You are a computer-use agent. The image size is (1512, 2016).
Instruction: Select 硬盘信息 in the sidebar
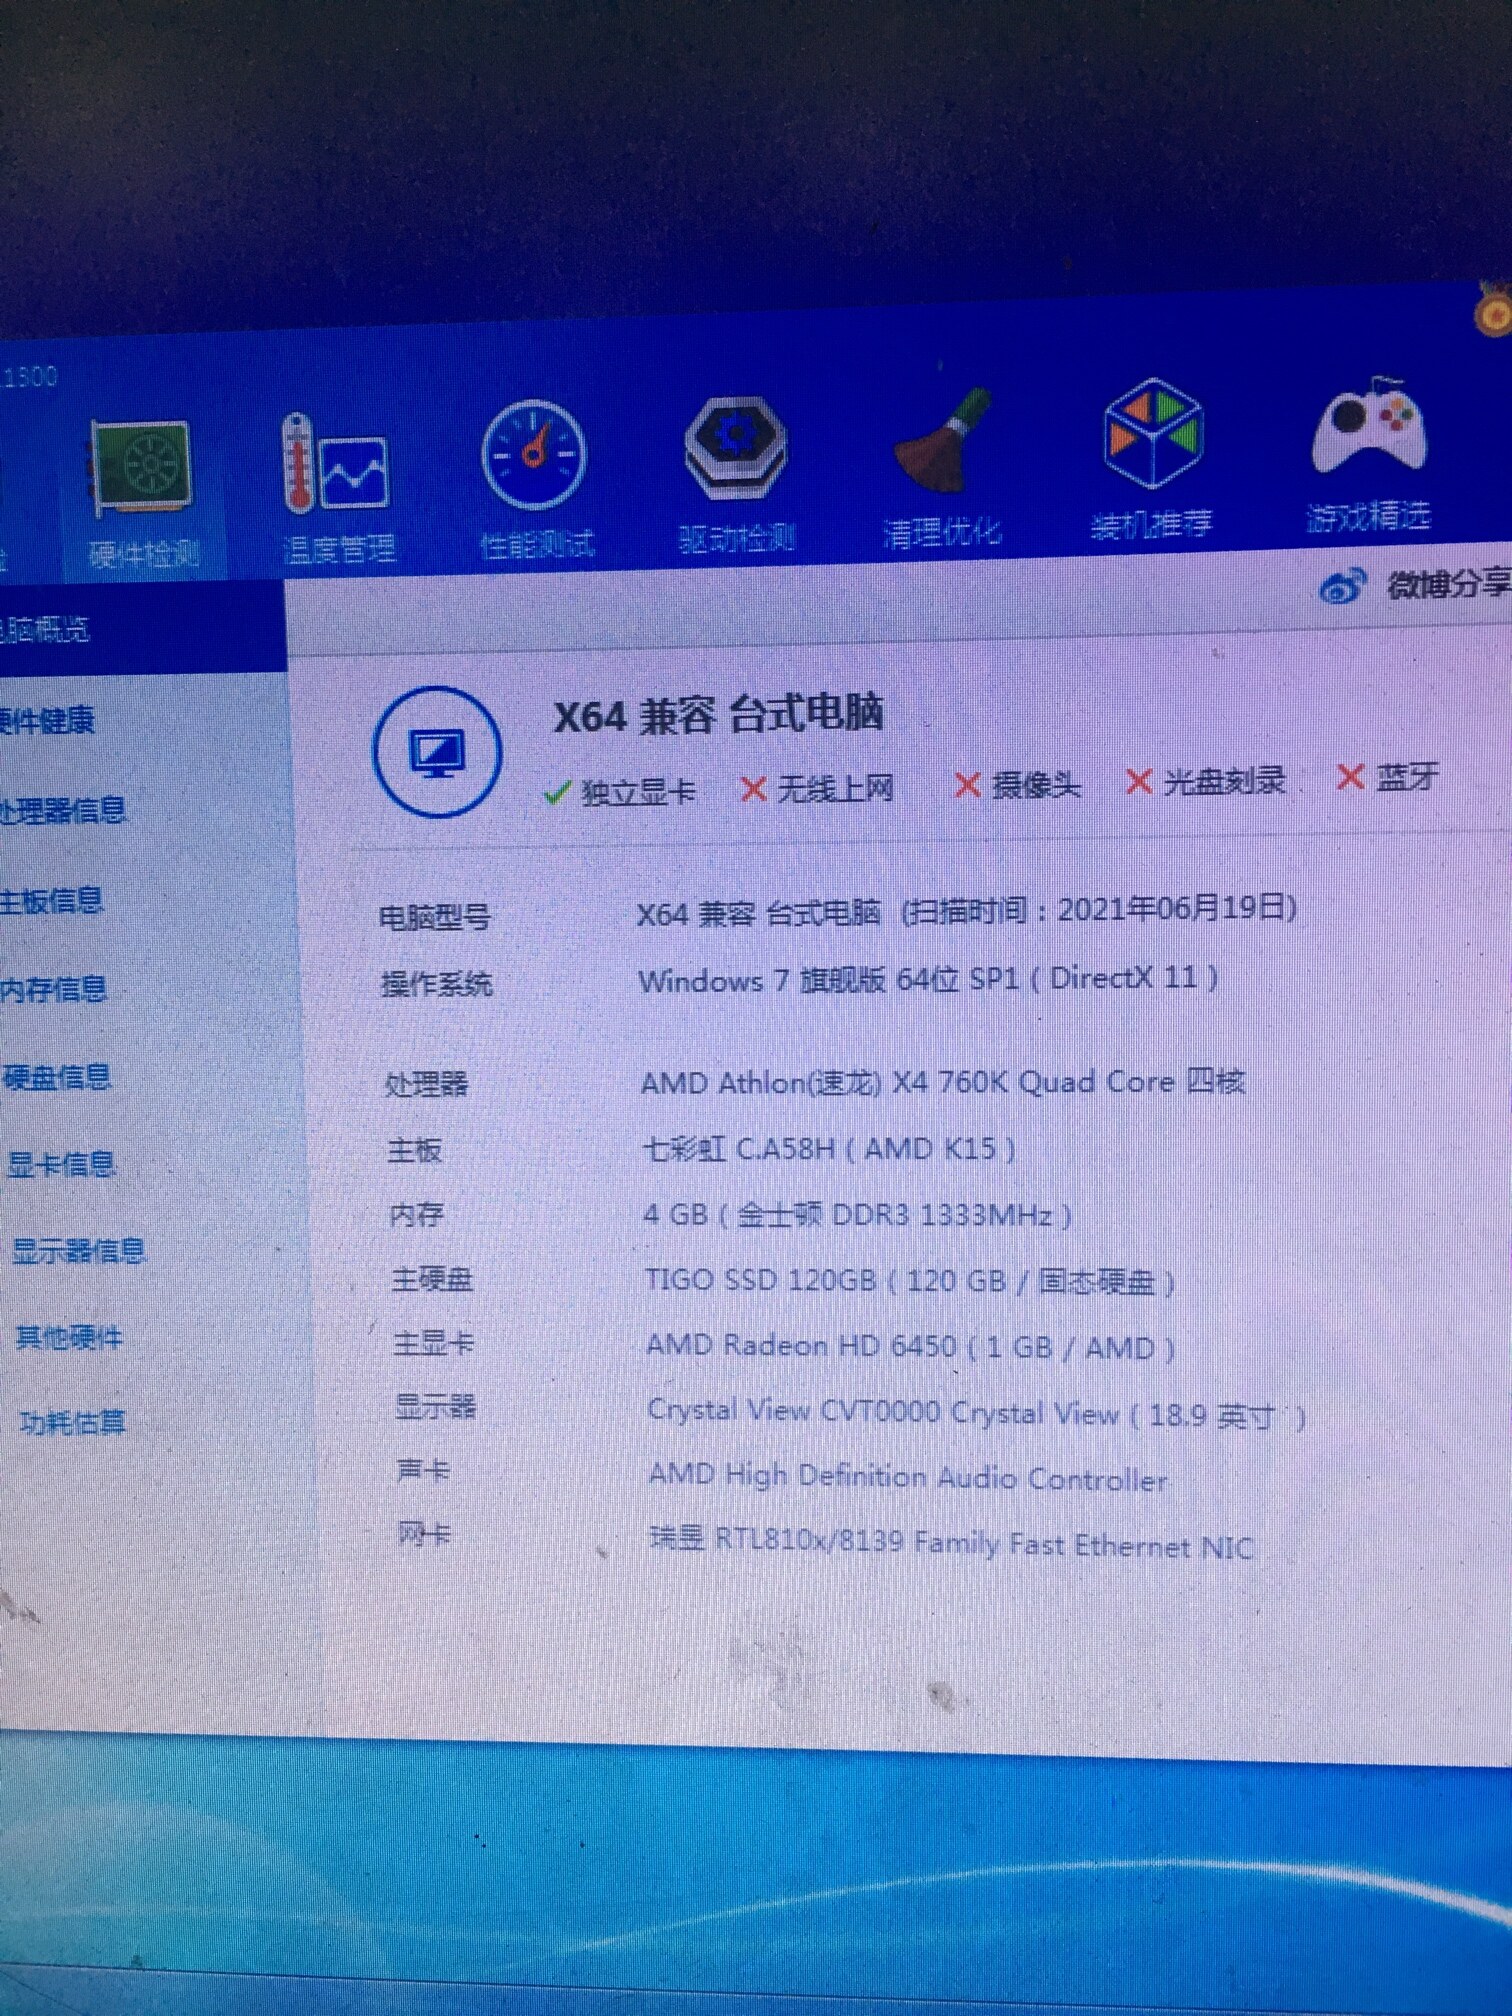point(57,1077)
